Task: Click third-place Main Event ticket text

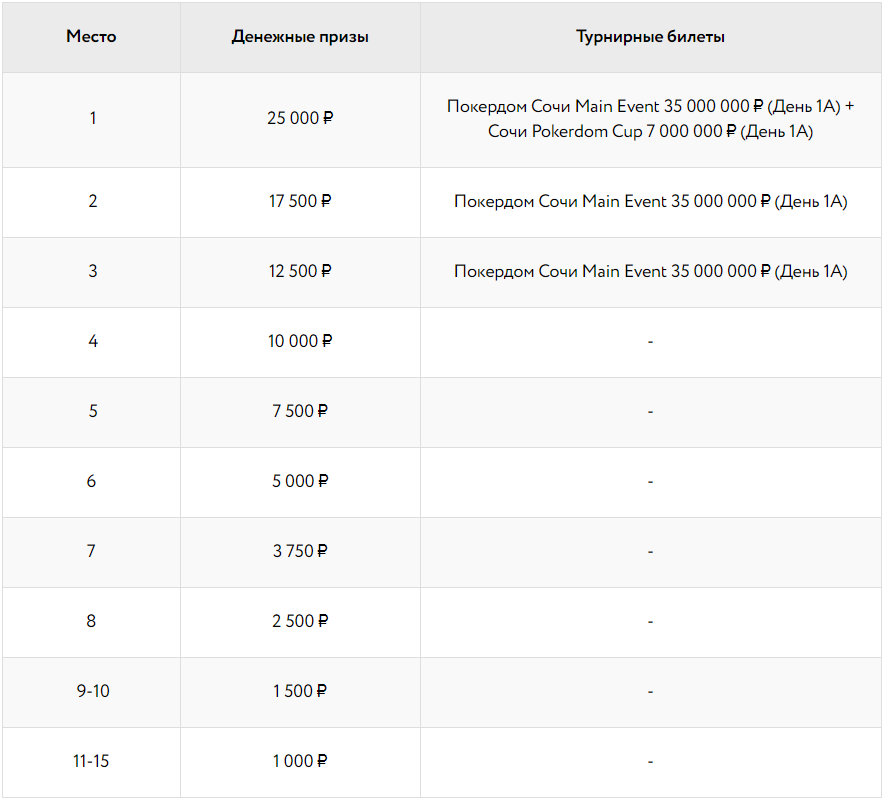Action: pos(650,271)
